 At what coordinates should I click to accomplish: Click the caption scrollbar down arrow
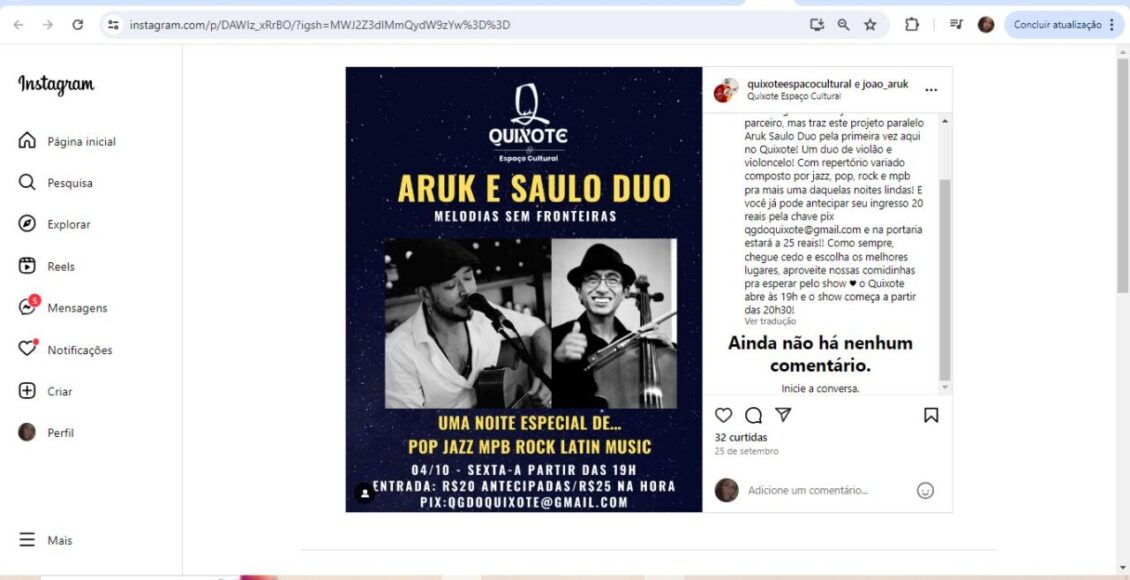tap(946, 388)
